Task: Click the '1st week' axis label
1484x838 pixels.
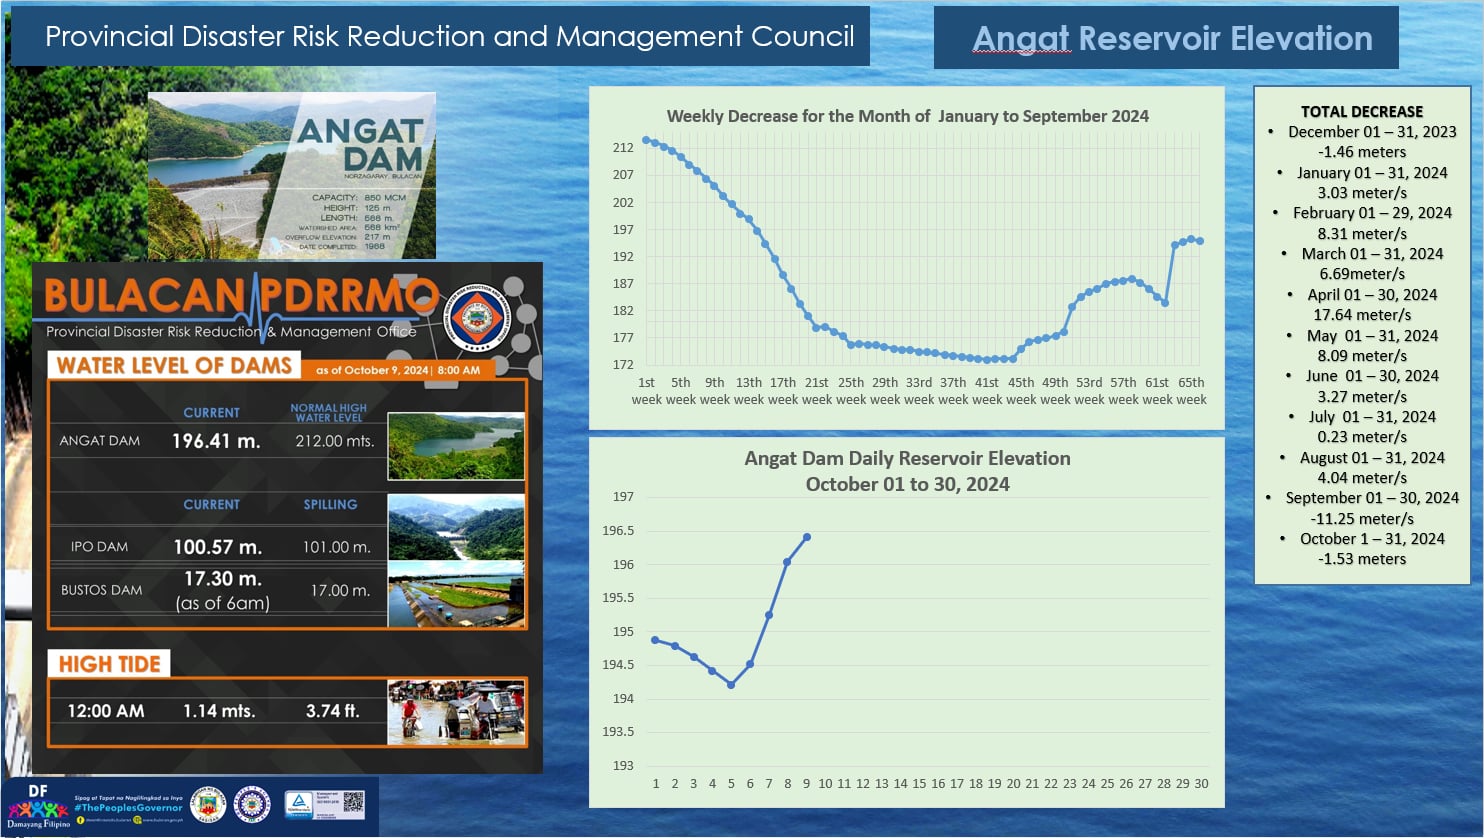Action: [x=647, y=390]
